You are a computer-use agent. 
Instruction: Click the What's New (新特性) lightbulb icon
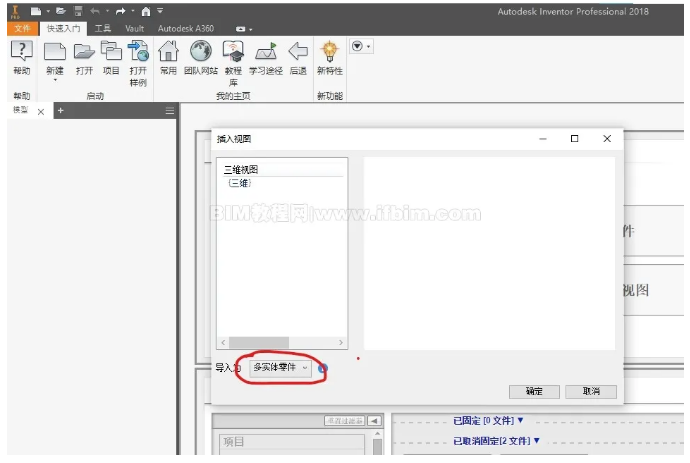330,51
